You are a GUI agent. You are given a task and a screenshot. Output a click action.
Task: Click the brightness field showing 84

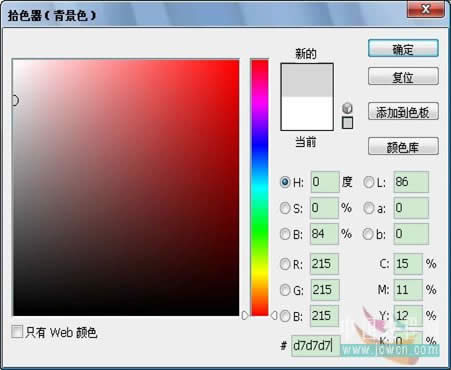(x=324, y=234)
